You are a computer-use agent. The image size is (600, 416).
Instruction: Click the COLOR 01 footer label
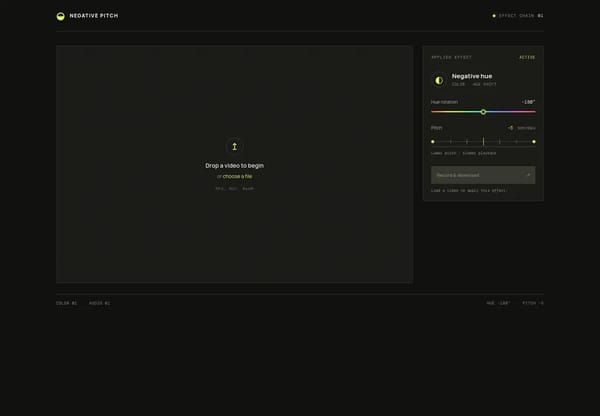67,303
